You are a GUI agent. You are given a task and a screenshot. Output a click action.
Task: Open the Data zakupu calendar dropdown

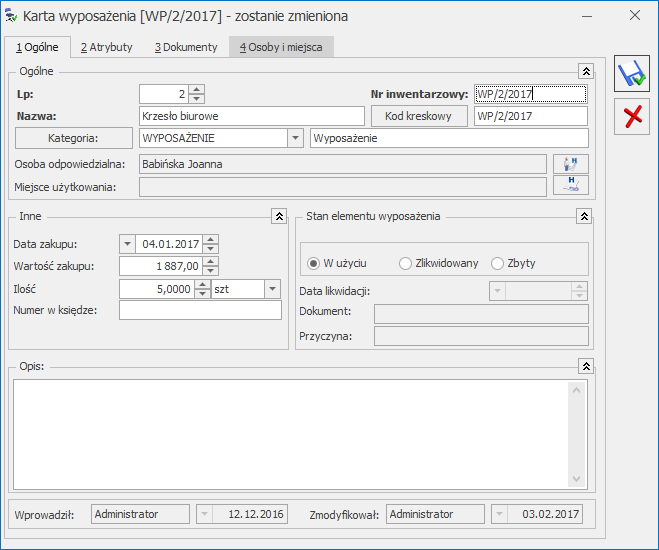point(127,243)
